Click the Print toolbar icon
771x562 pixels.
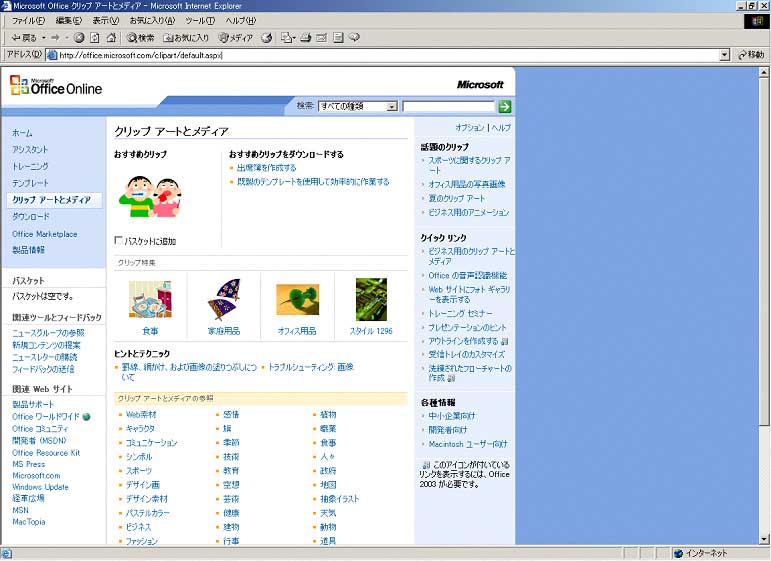pos(305,37)
